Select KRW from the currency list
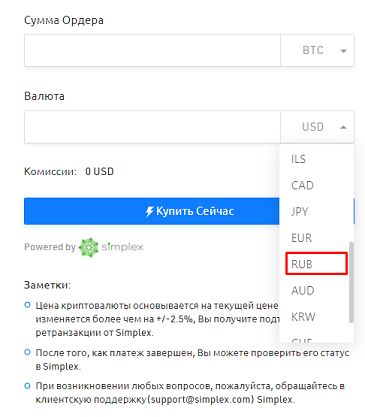This screenshot has width=365, height=417. tap(317, 317)
